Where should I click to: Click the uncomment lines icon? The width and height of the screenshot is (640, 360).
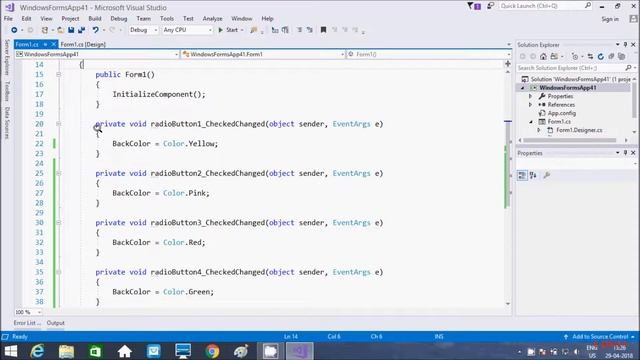point(309,30)
